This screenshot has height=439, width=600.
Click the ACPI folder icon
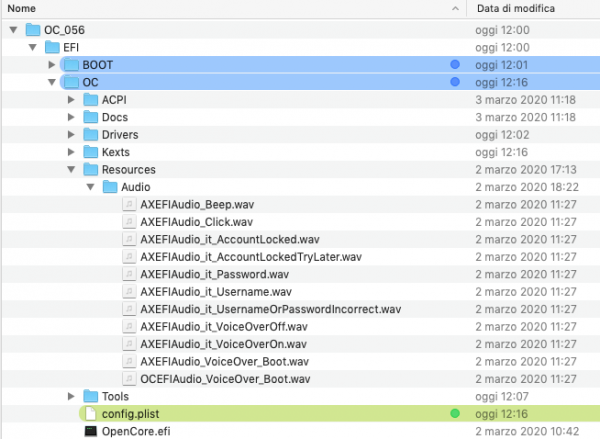click(x=89, y=100)
